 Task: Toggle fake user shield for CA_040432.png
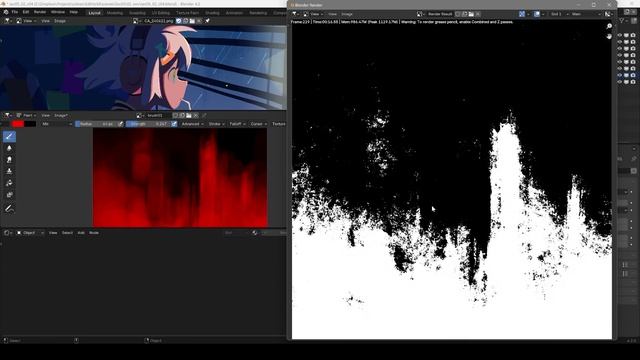pyautogui.click(x=178, y=21)
